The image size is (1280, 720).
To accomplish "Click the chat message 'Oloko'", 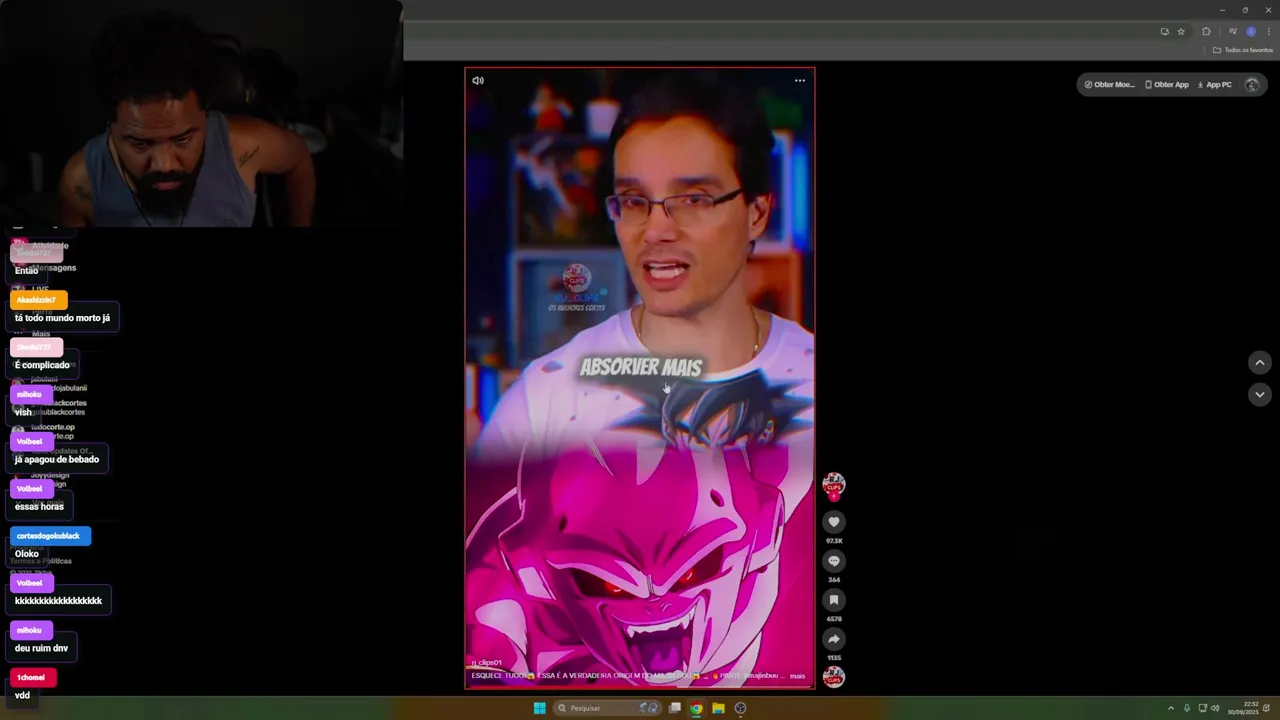I will 27,554.
